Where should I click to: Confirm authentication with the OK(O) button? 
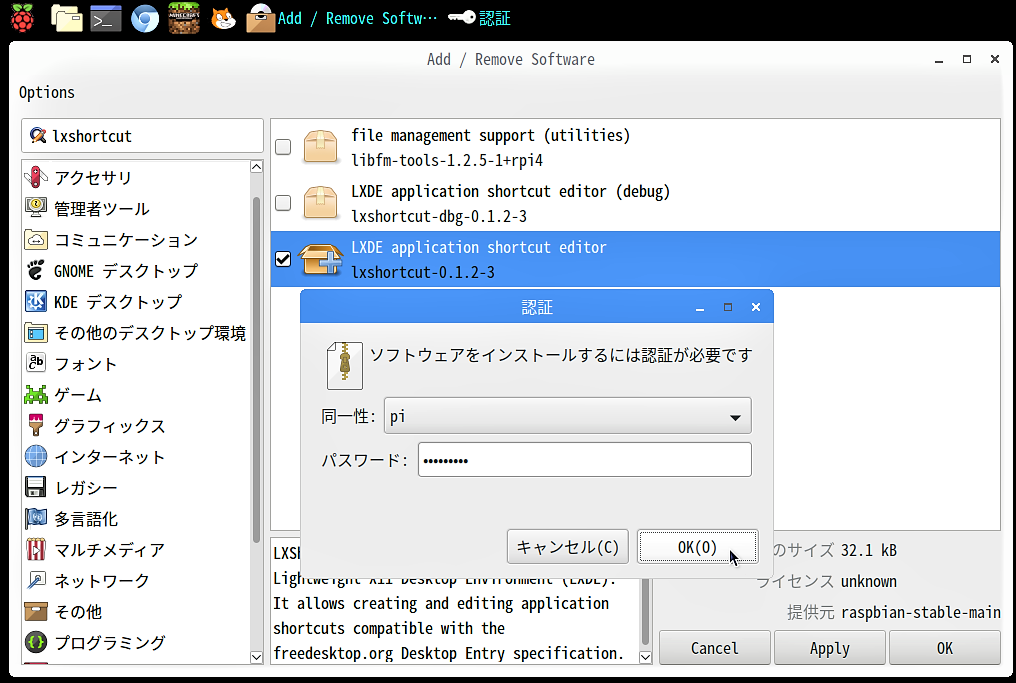pos(697,547)
